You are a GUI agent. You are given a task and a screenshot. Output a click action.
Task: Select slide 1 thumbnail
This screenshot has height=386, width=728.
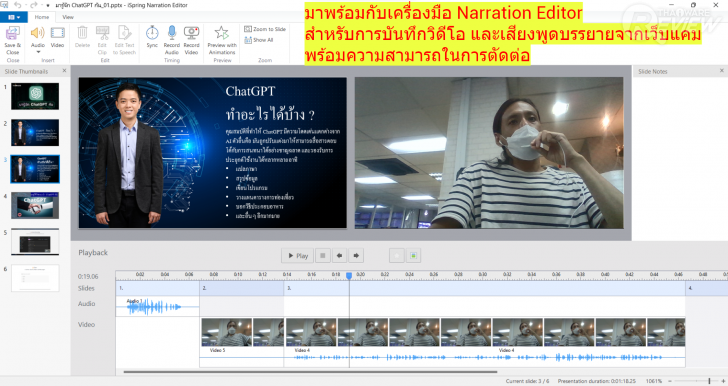35,96
